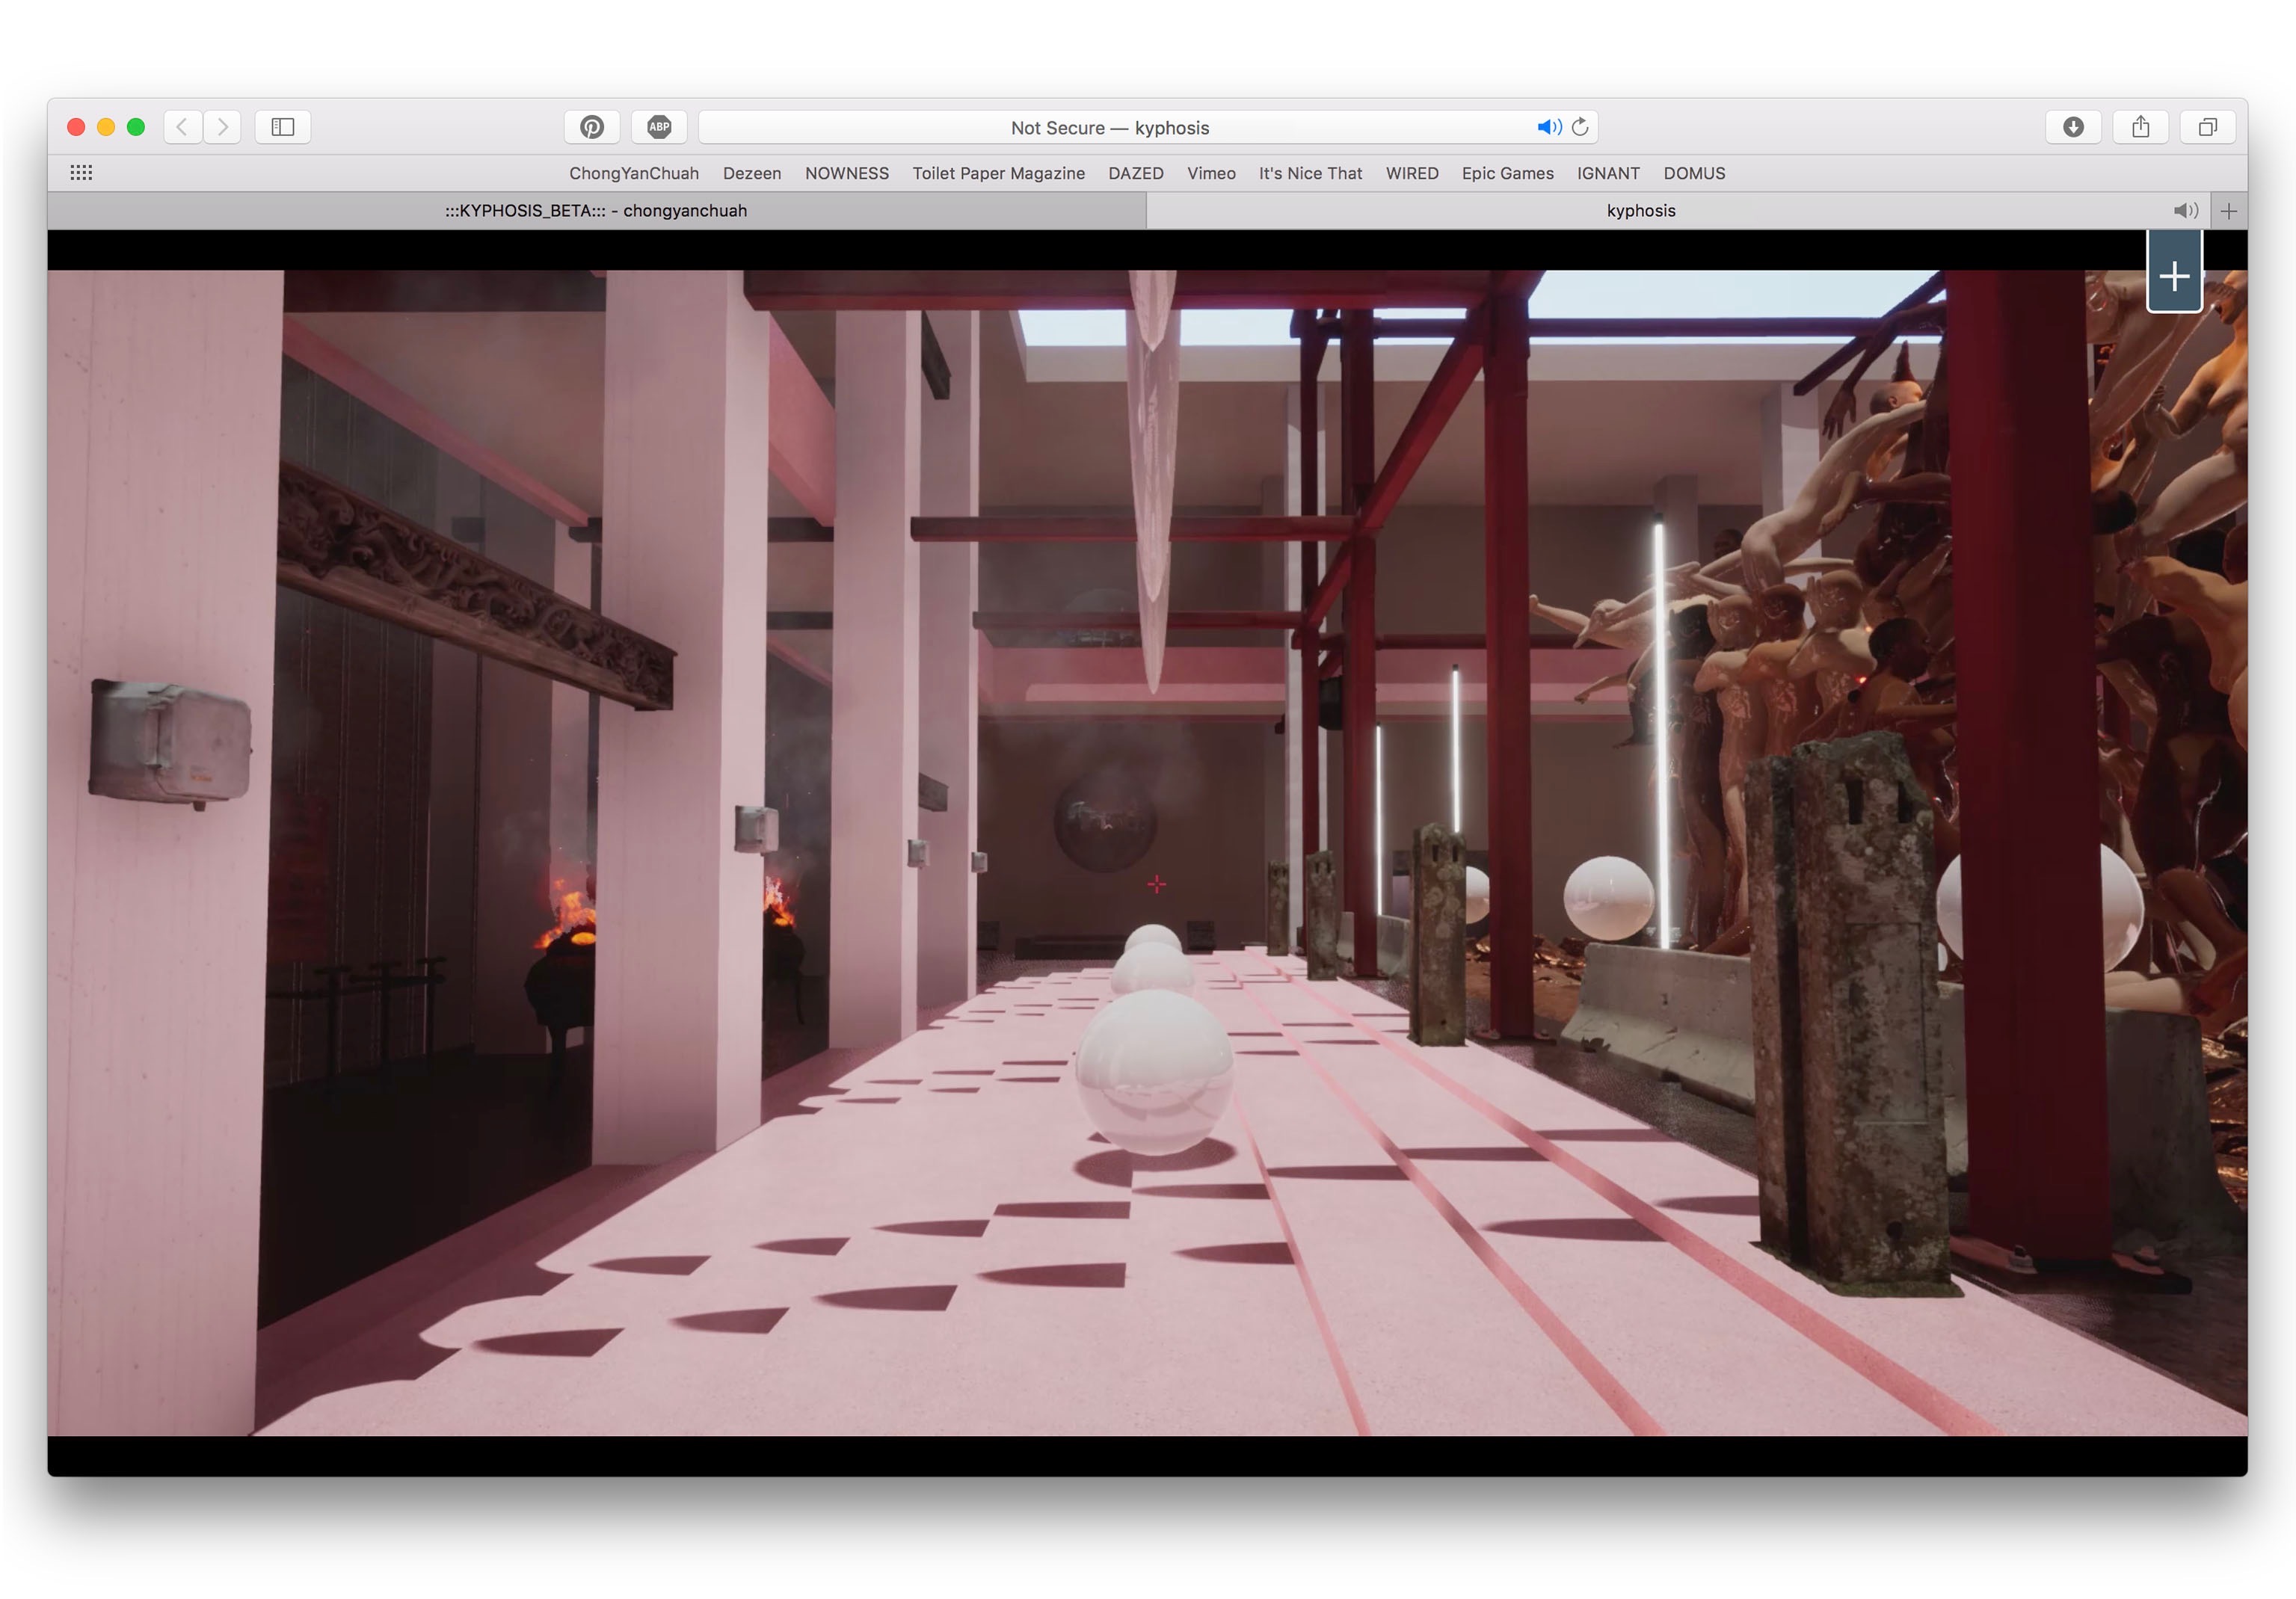Screen dimensions: 2296x1599
Task: Click the Share icon
Action: (2140, 127)
